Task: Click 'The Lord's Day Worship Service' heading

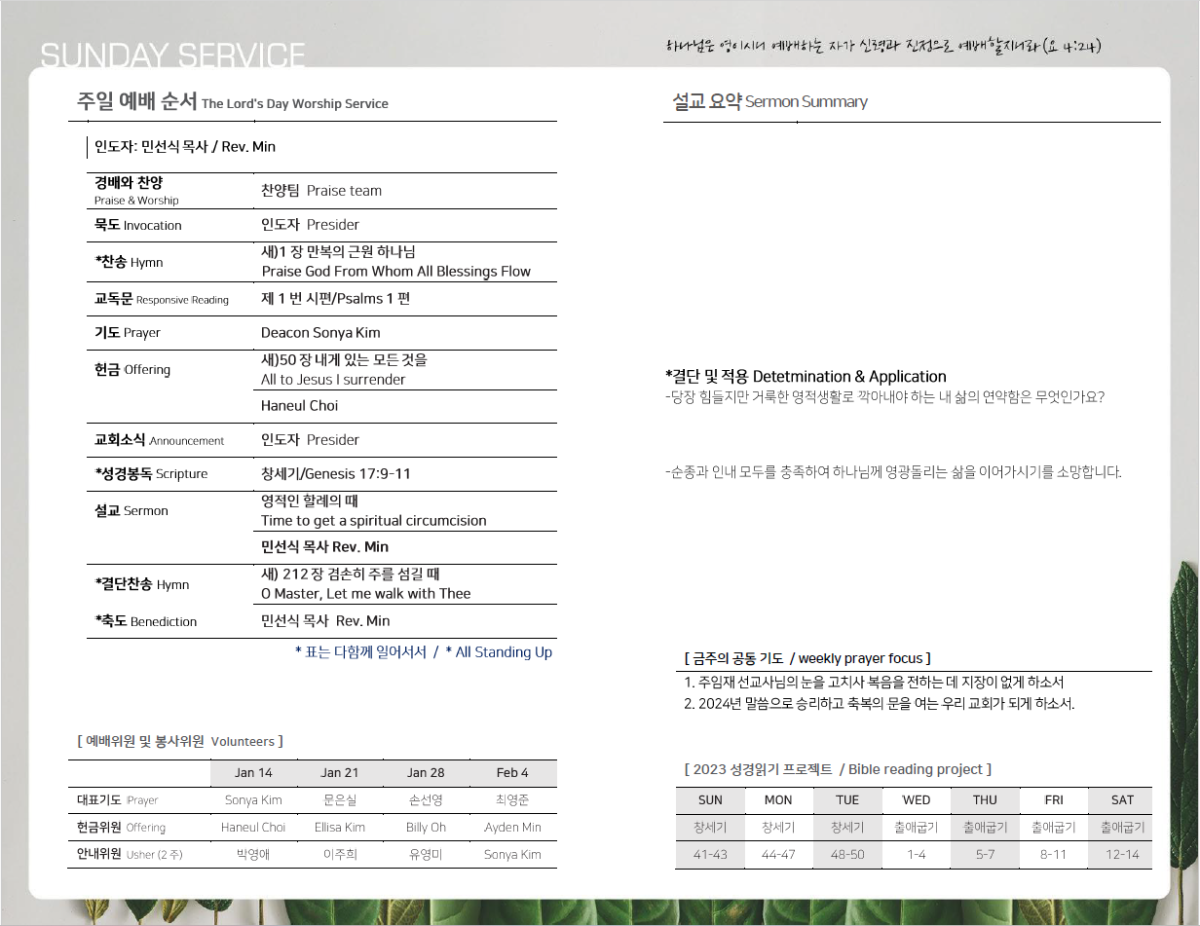Action: [x=295, y=104]
